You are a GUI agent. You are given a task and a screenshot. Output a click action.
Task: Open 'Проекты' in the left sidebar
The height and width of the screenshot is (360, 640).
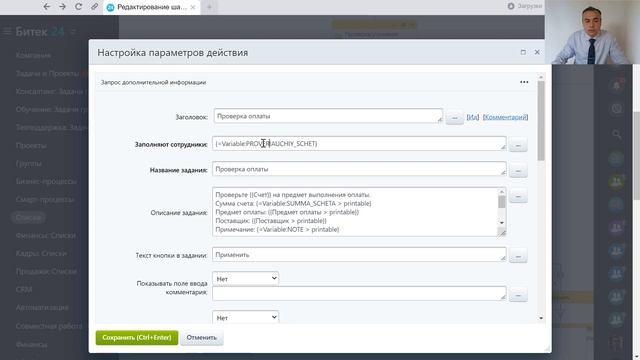(x=31, y=146)
